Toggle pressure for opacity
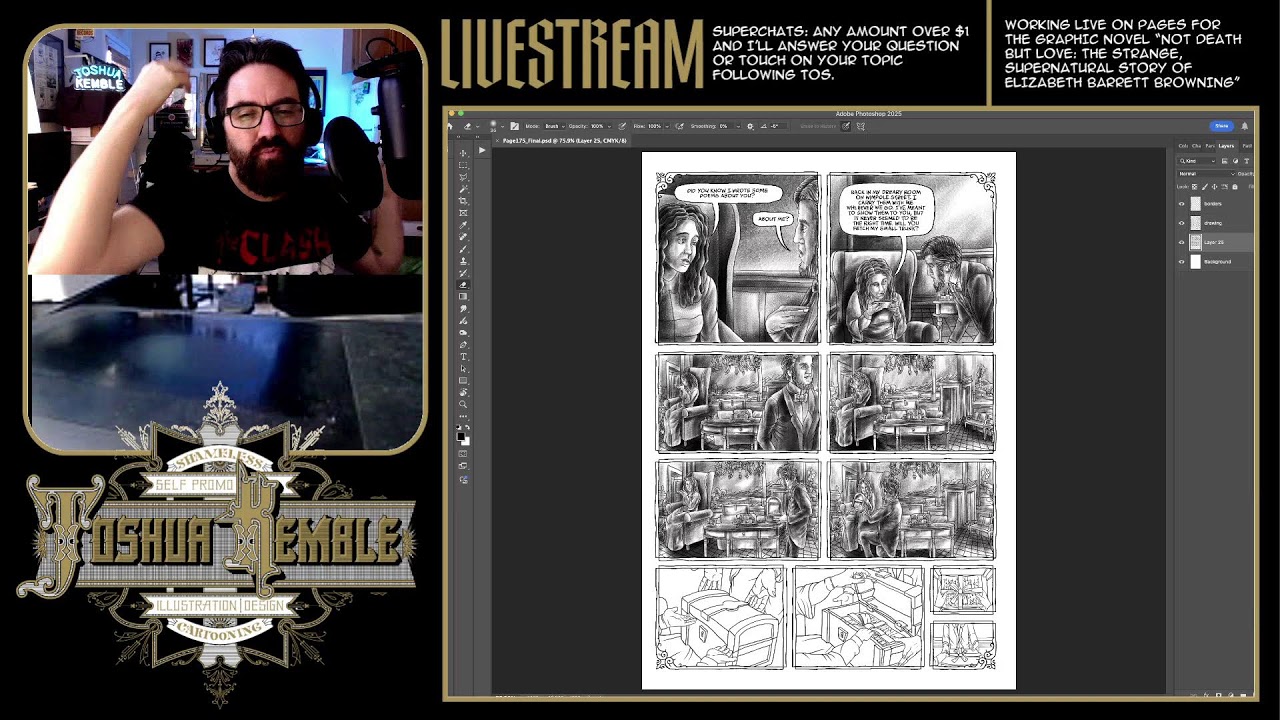Screen dimensions: 1280x720 [622, 126]
